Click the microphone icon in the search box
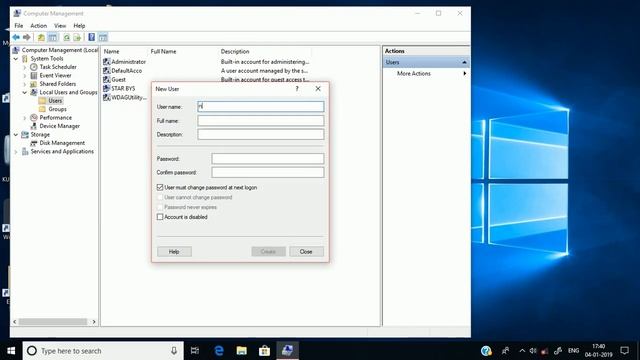The image size is (640, 360). 174,351
